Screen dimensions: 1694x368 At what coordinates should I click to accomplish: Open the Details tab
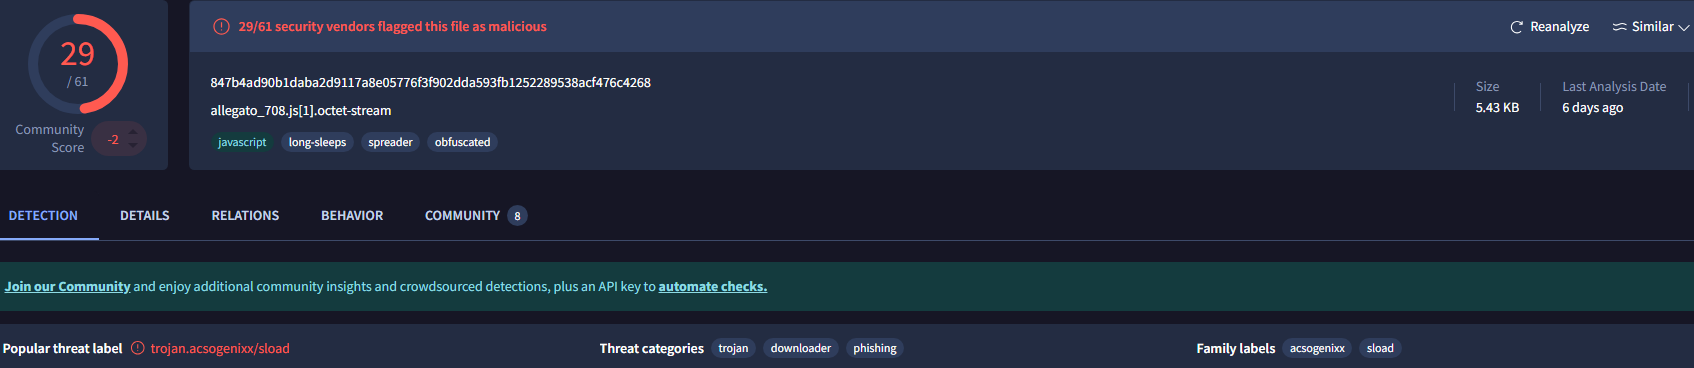click(x=145, y=216)
